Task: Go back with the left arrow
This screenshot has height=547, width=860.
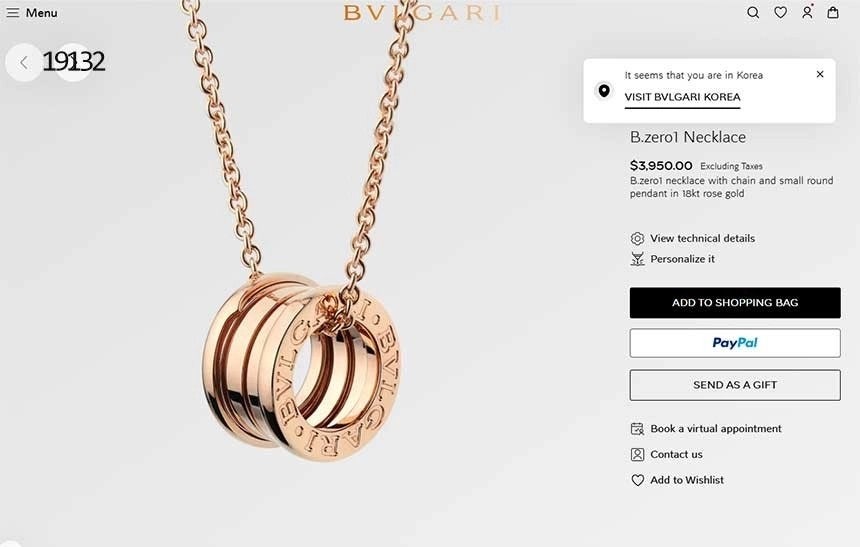Action: tap(24, 63)
